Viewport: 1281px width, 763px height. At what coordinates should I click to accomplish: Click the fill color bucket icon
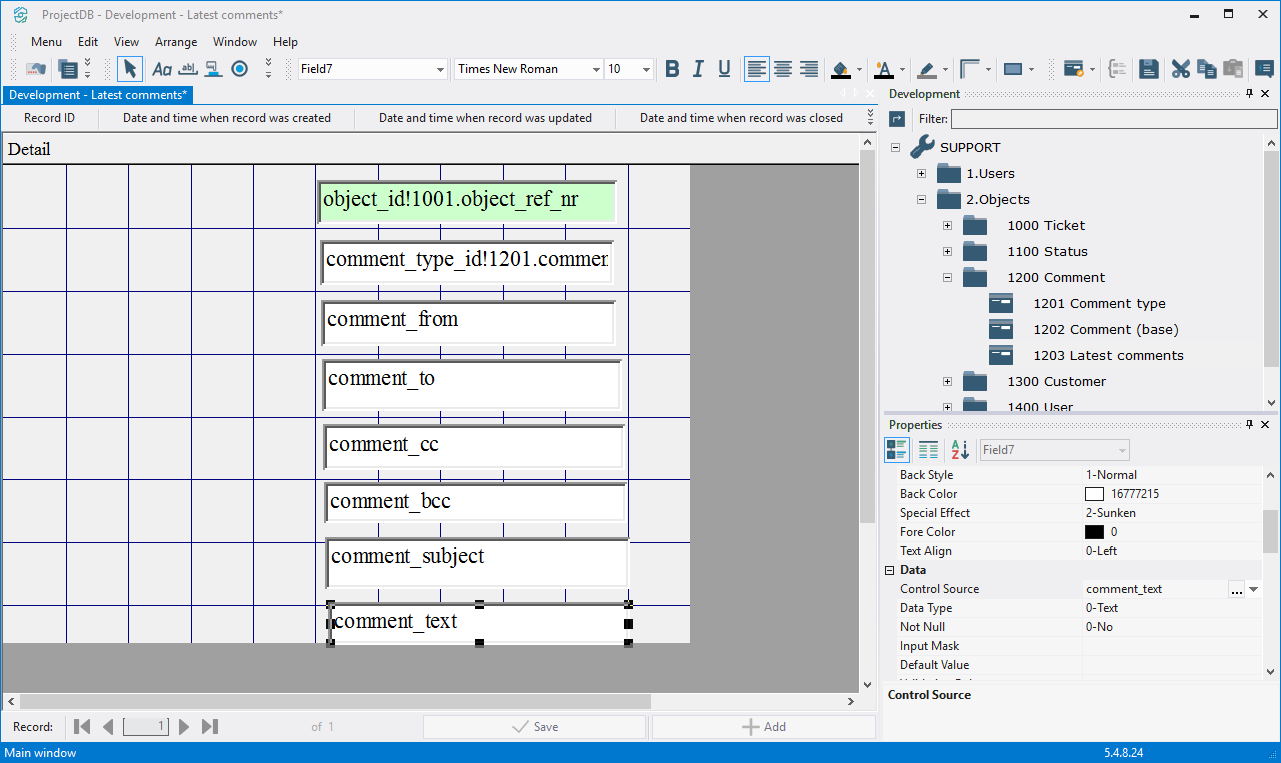(841, 69)
